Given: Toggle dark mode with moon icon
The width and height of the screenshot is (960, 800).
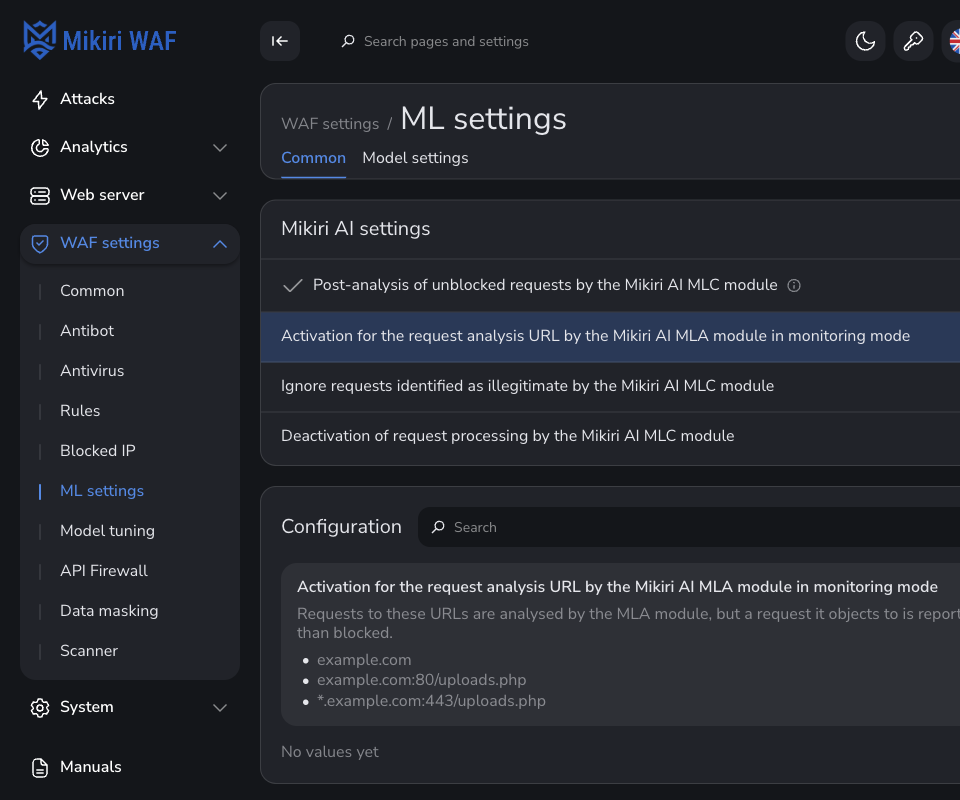Looking at the screenshot, I should point(865,41).
